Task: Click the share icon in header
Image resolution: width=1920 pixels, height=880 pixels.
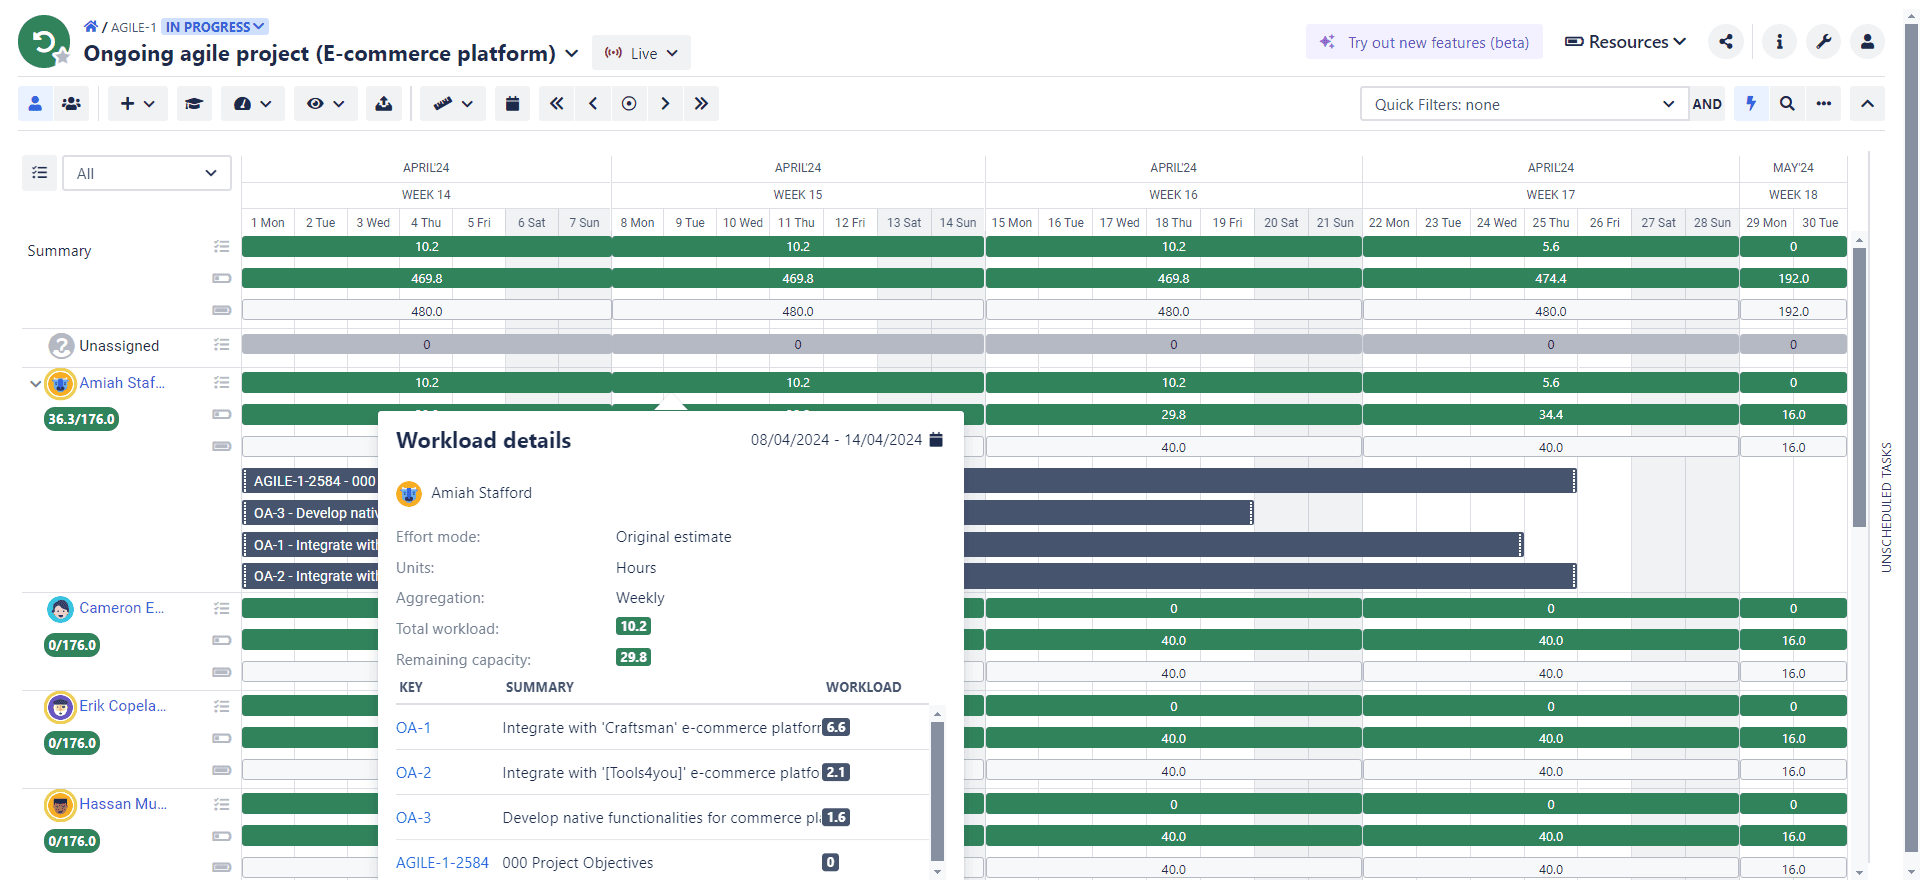Action: (1726, 42)
